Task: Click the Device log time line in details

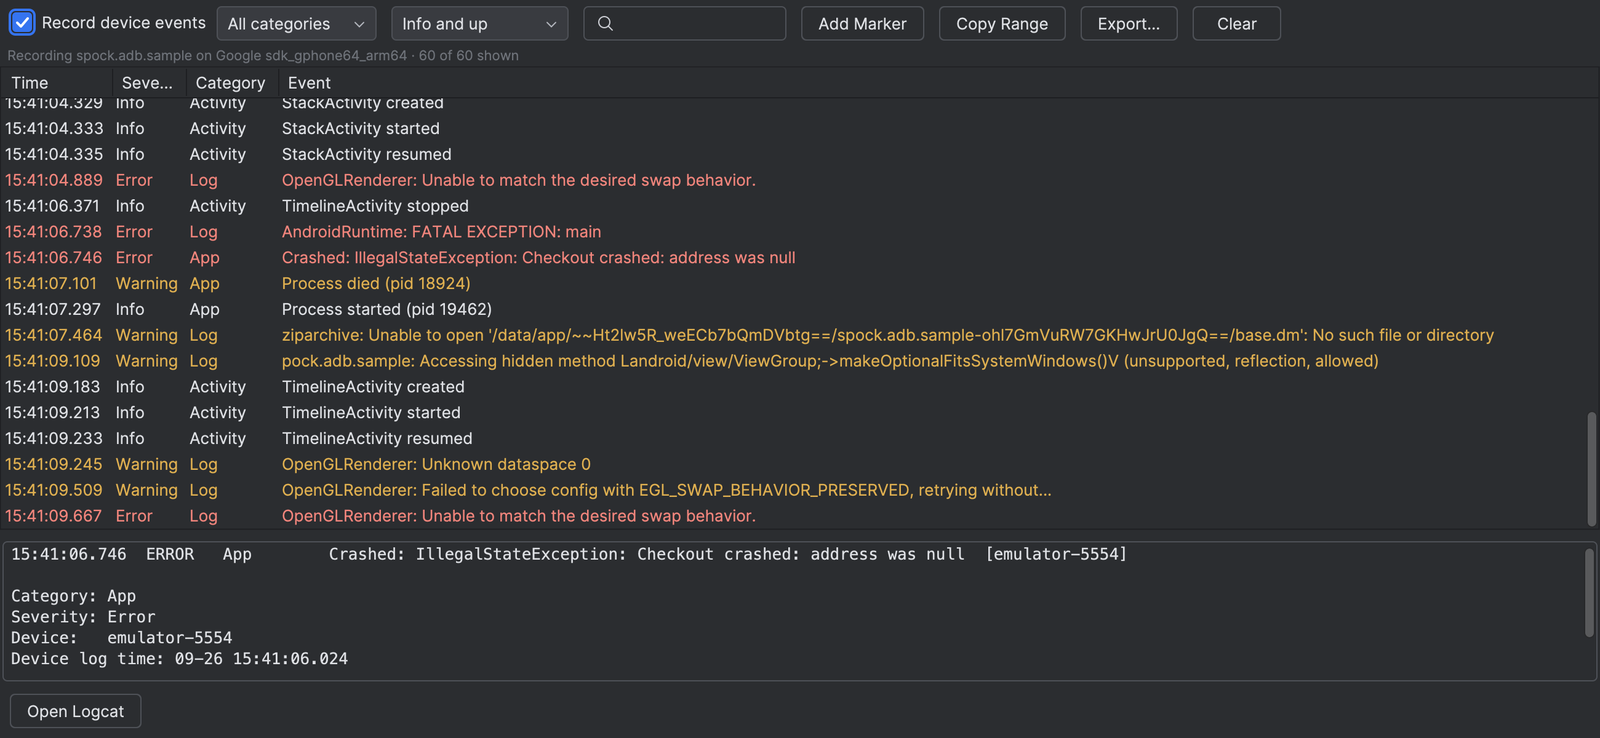Action: 179,659
